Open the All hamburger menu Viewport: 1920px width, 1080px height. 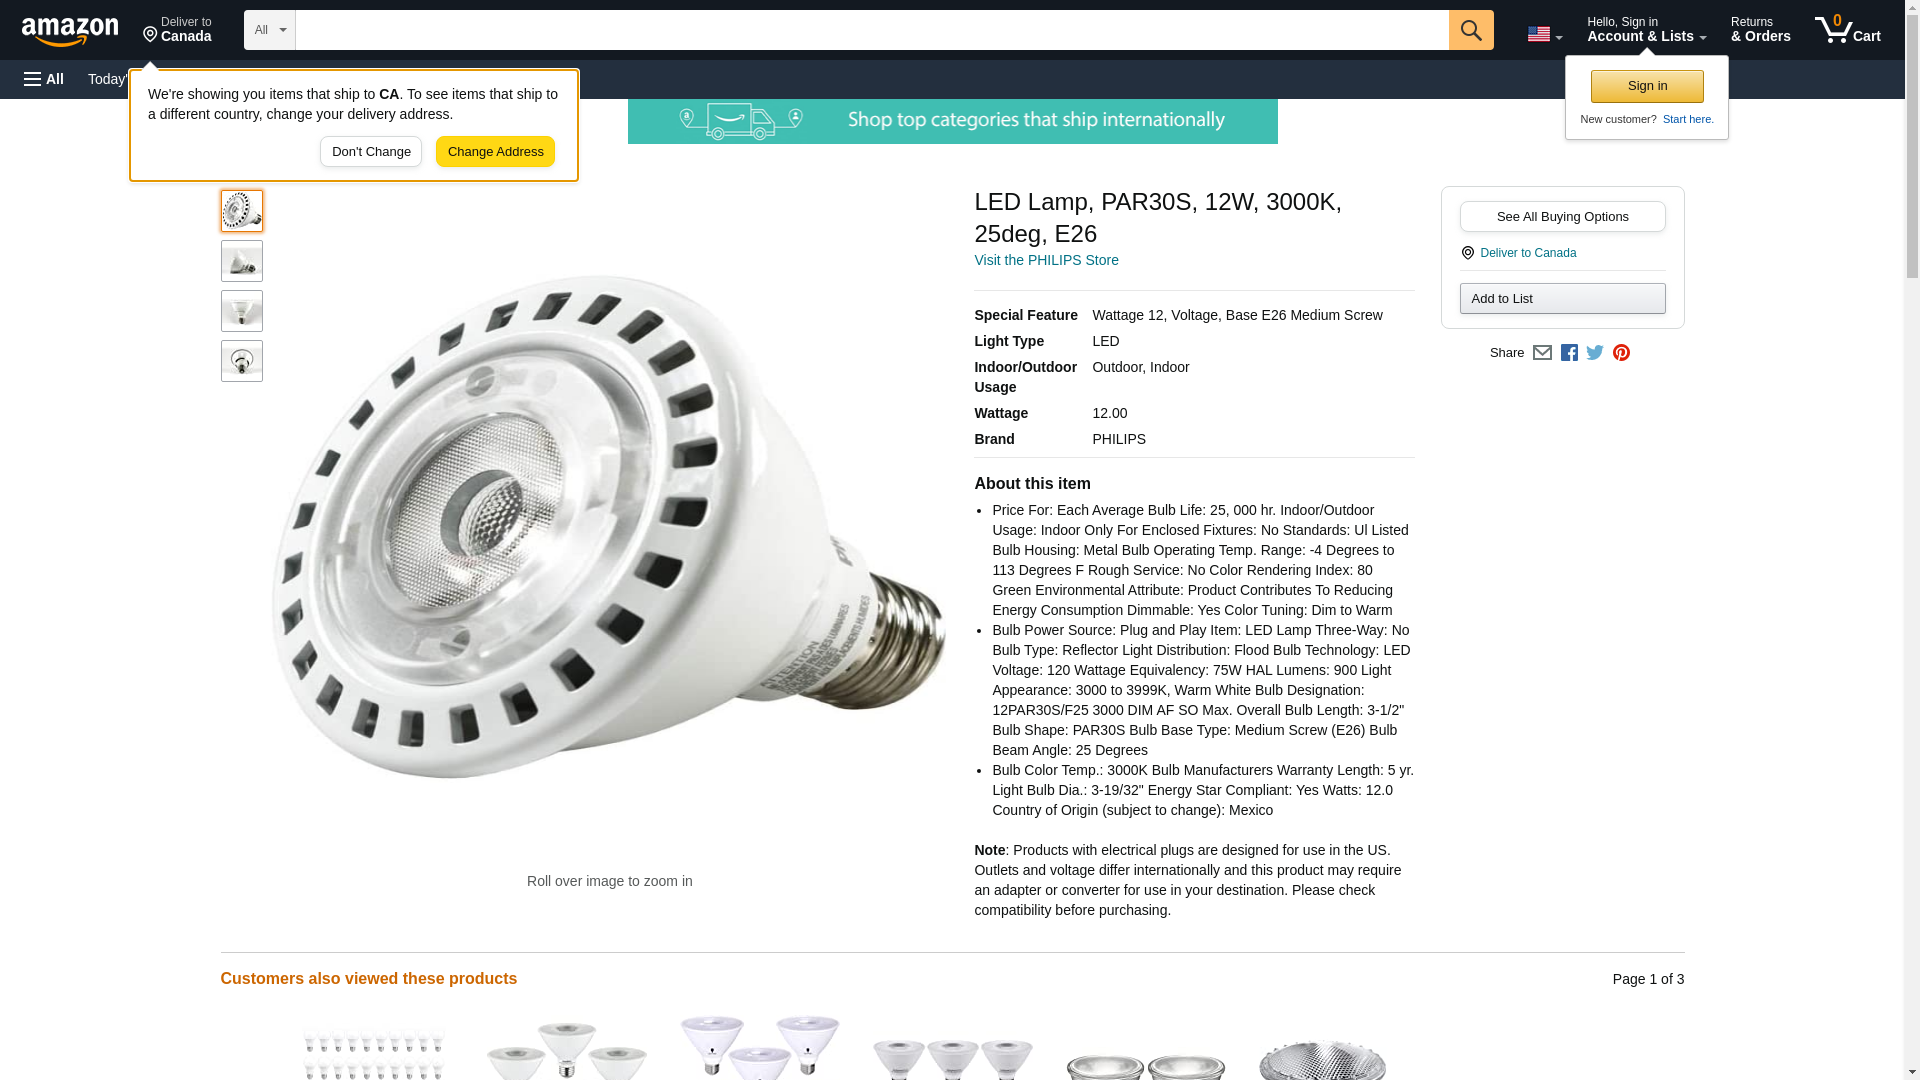click(x=44, y=79)
